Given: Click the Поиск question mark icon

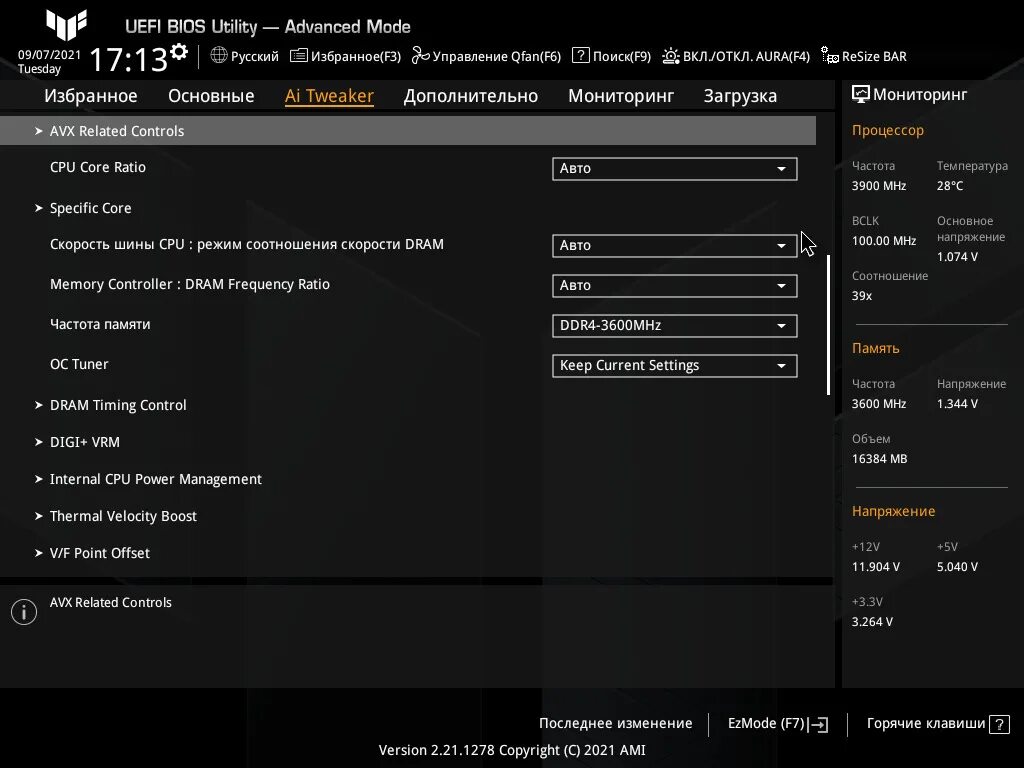Looking at the screenshot, I should pyautogui.click(x=581, y=56).
